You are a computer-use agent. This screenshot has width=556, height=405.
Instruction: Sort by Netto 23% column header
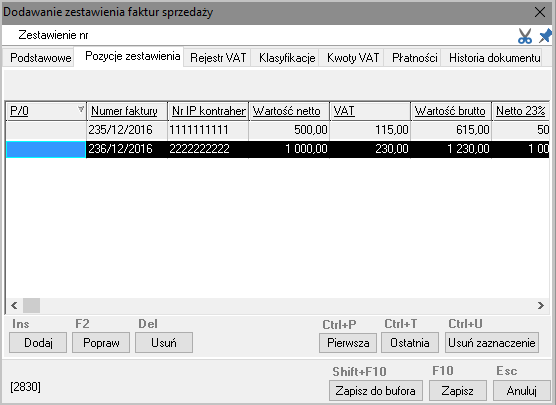[x=521, y=111]
